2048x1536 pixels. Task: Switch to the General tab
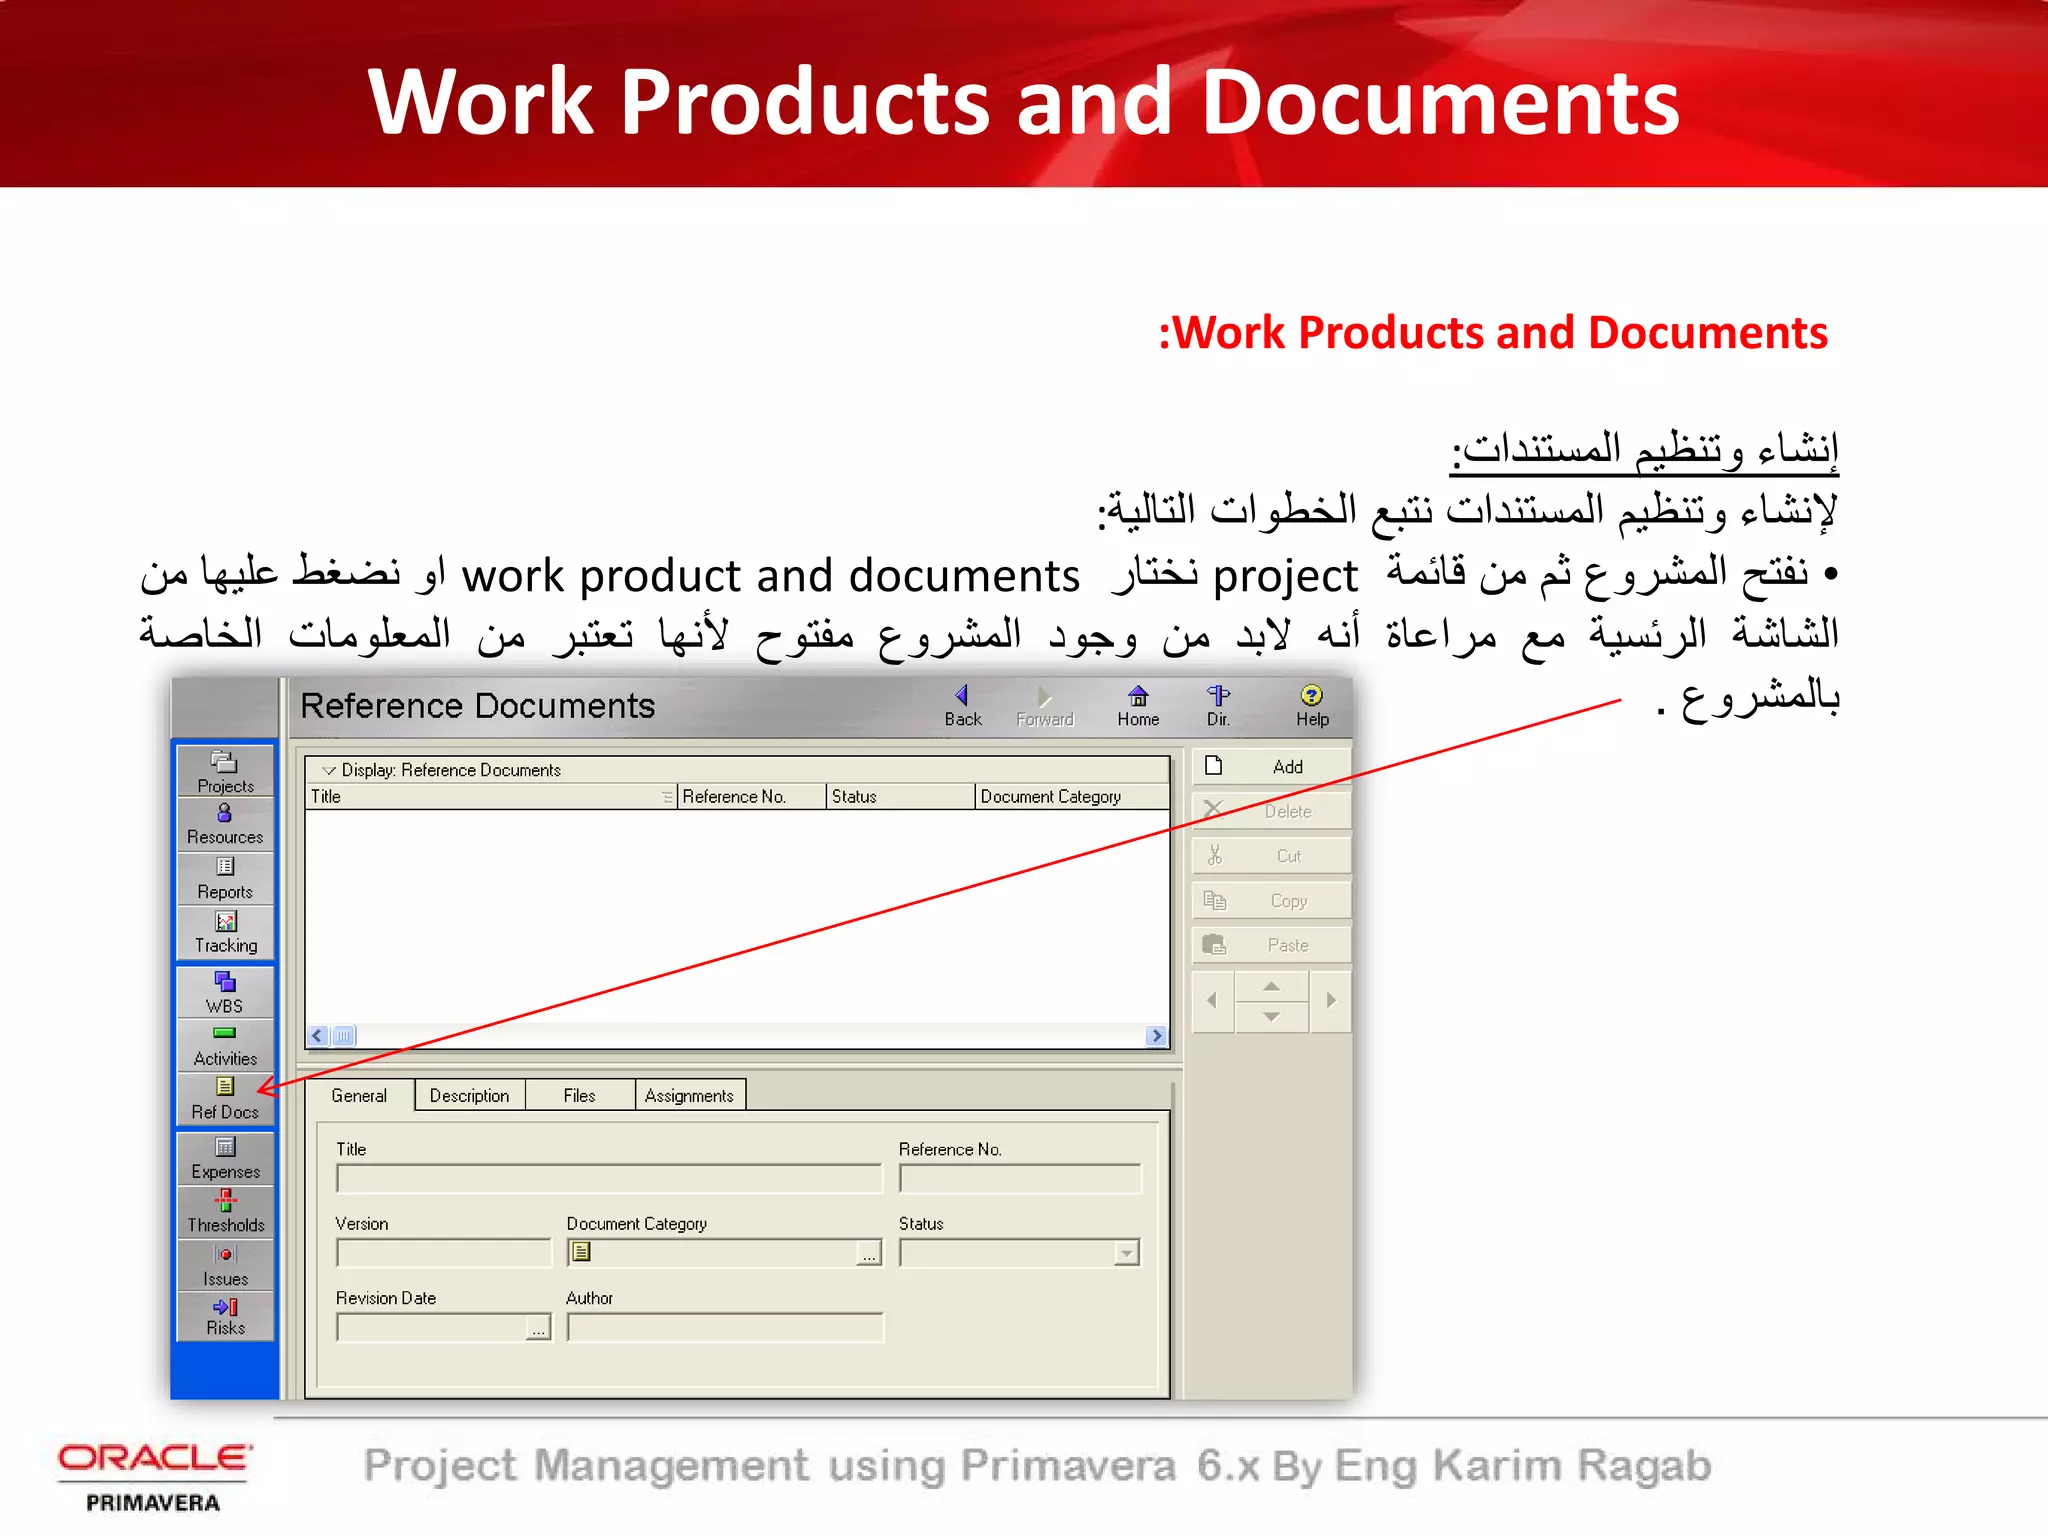click(359, 1096)
